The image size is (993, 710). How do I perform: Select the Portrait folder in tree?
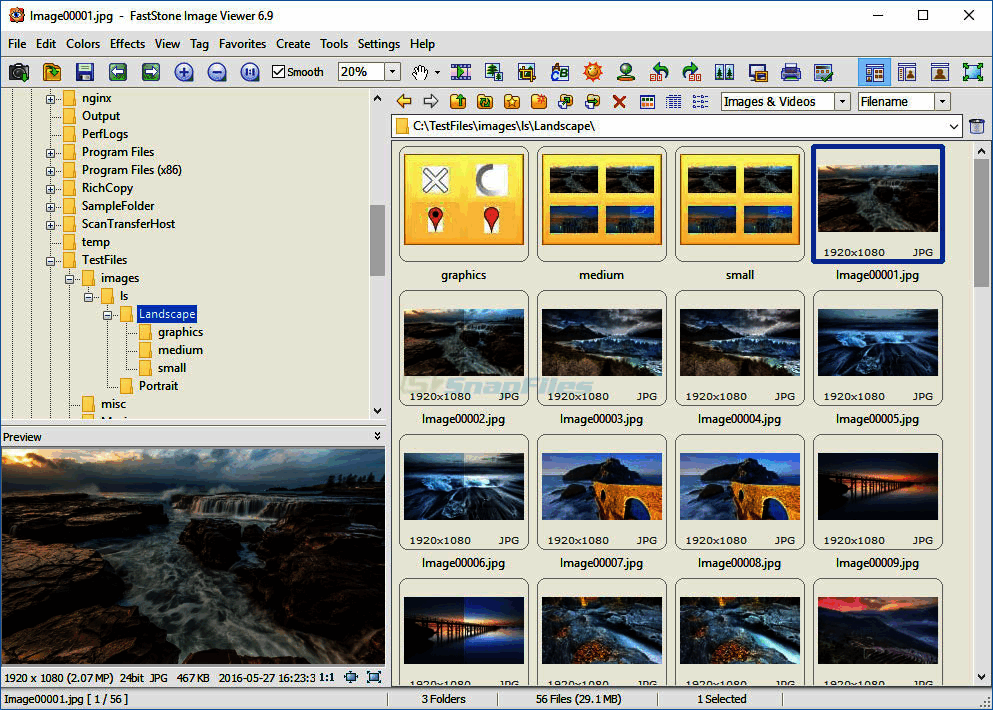tap(158, 386)
